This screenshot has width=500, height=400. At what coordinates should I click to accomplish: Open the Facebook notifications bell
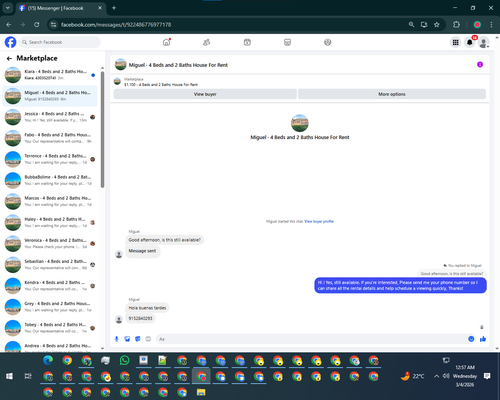[470, 42]
